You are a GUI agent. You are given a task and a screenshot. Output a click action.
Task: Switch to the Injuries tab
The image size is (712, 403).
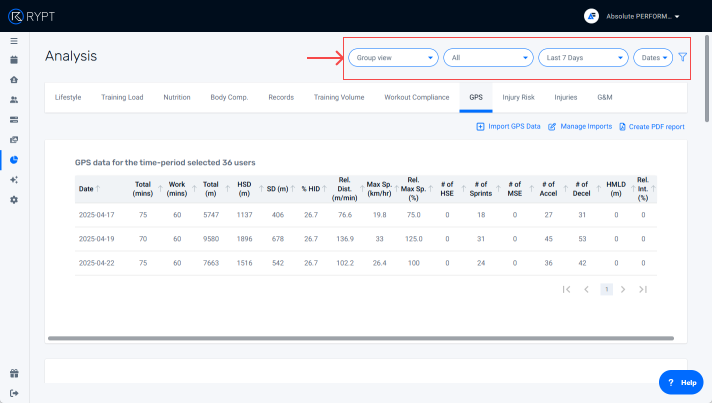click(565, 97)
